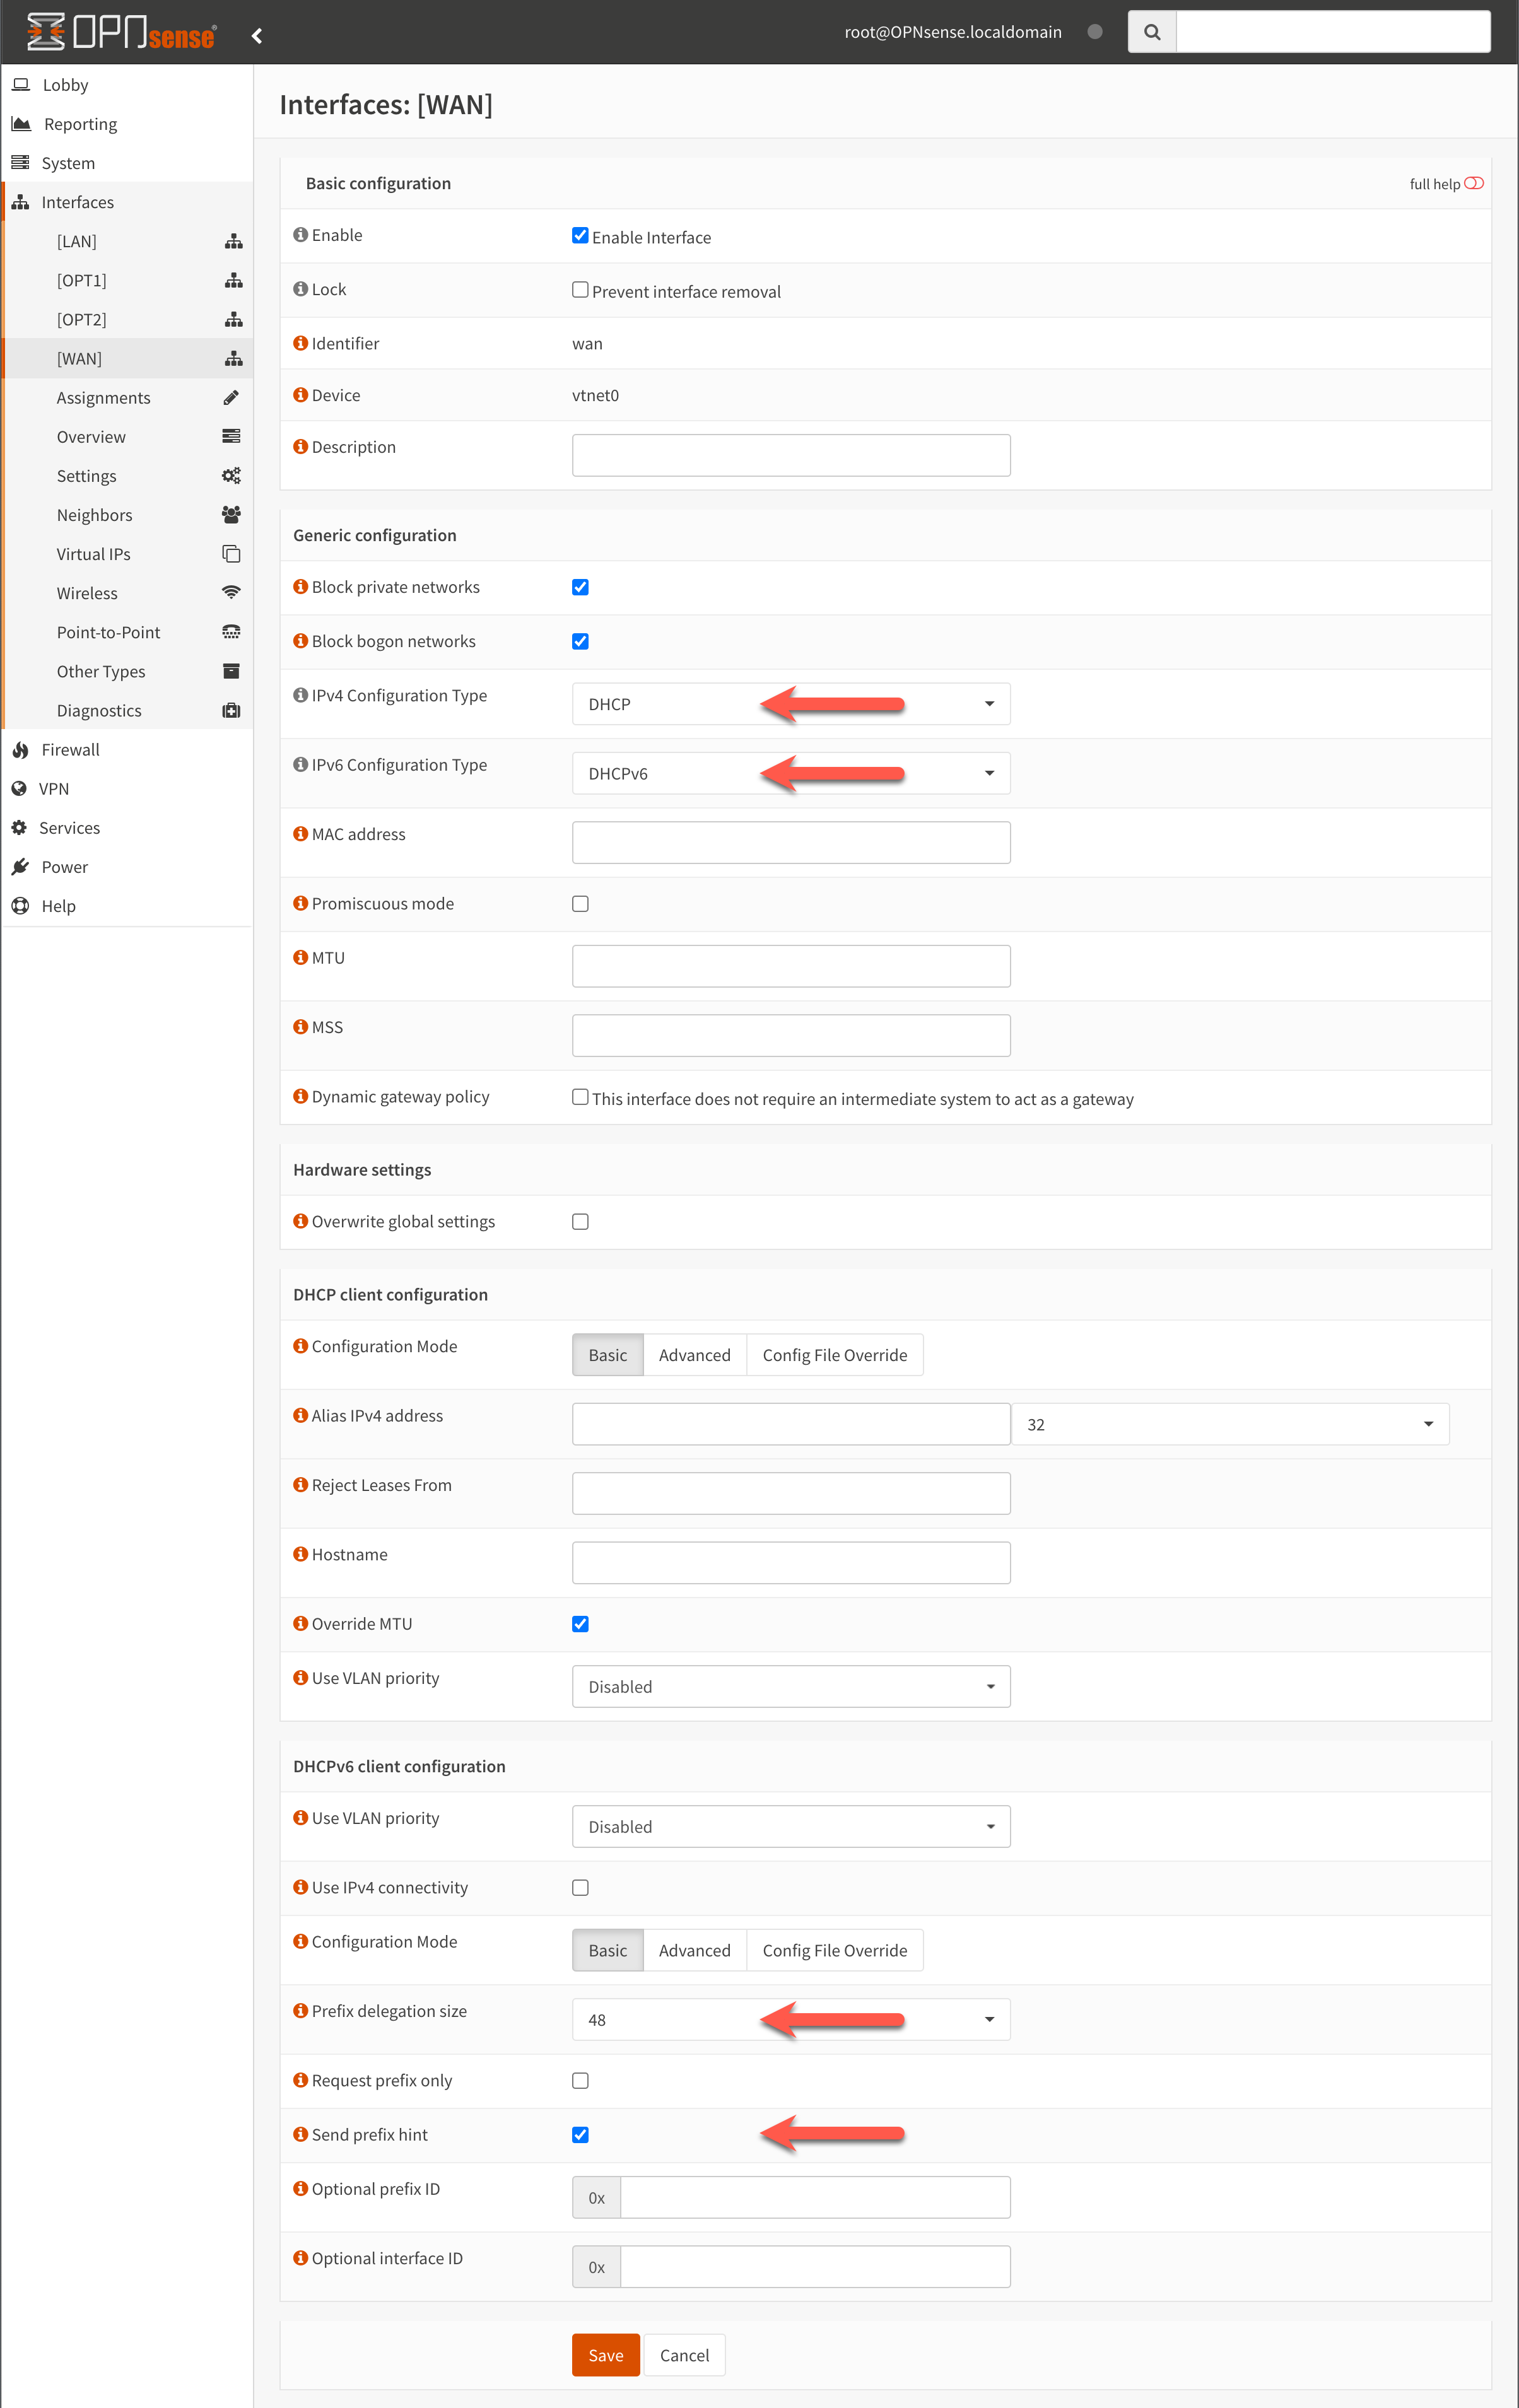Check Use IPv4 connectivity

point(580,1887)
